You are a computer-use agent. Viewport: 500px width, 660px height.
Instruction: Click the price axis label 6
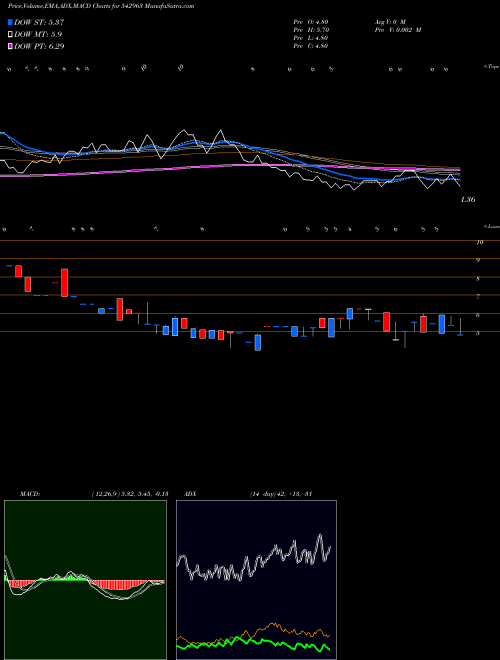[478, 315]
